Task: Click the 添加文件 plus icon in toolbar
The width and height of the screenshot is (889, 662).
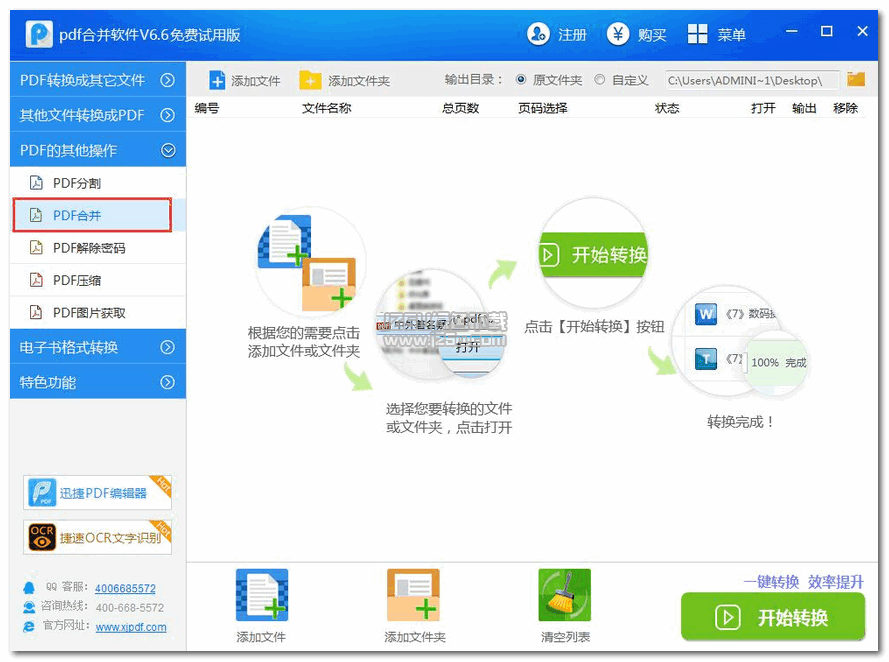Action: [217, 80]
